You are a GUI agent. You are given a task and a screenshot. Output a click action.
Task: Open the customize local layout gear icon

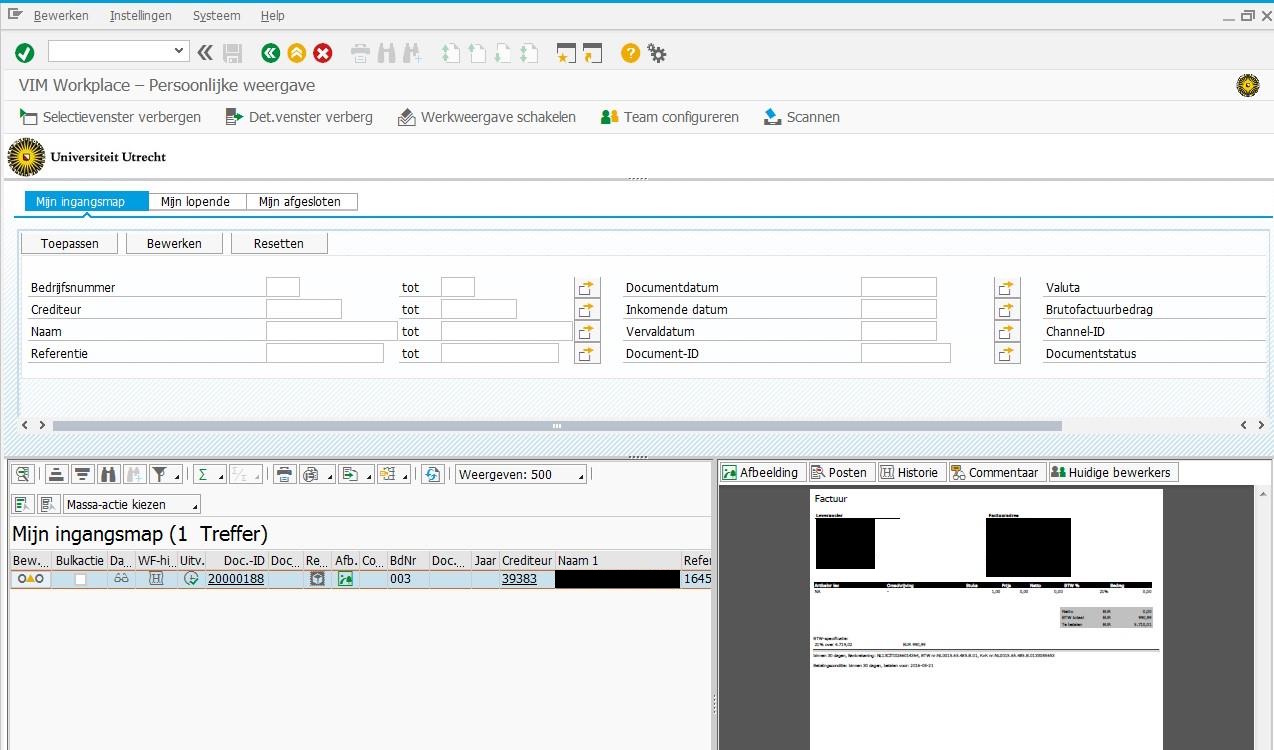(x=657, y=53)
